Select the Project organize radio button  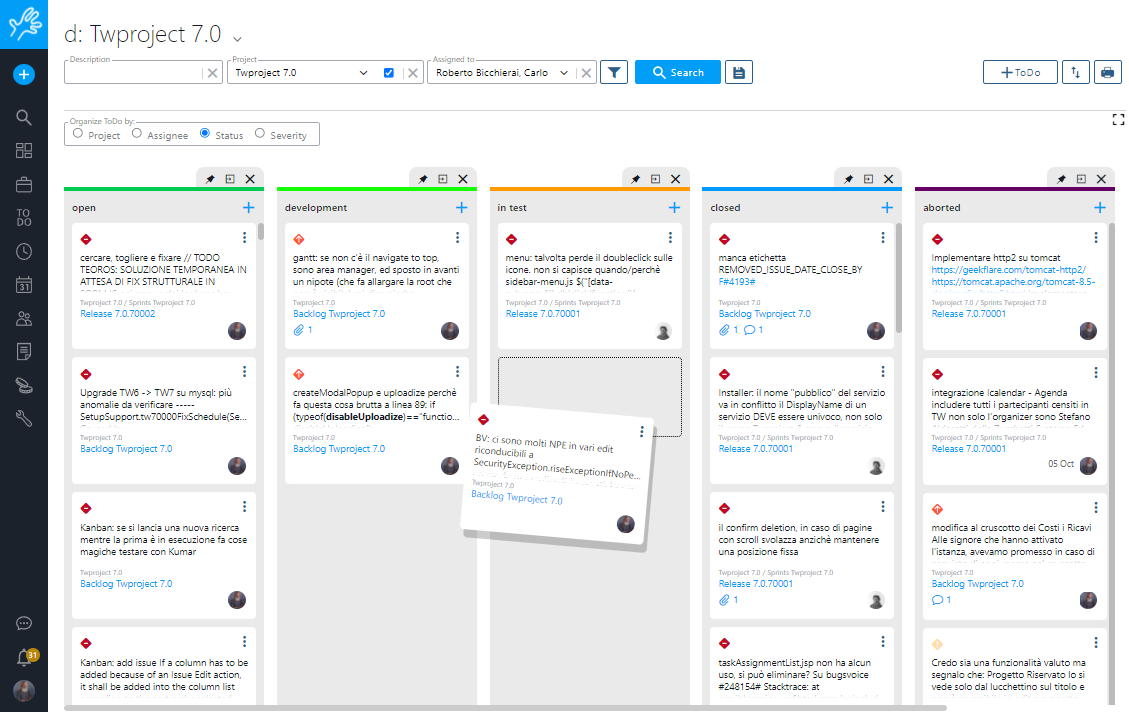coord(78,133)
